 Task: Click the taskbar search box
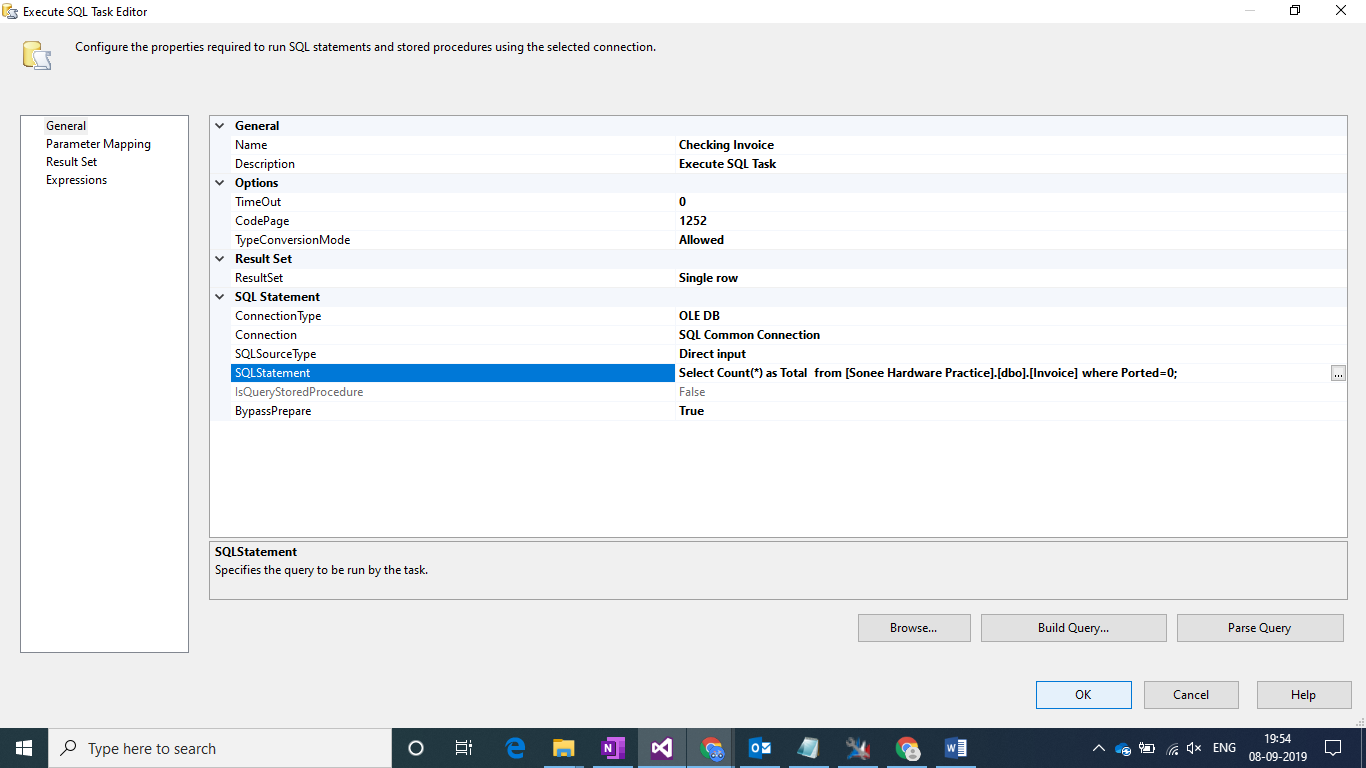pyautogui.click(x=220, y=748)
